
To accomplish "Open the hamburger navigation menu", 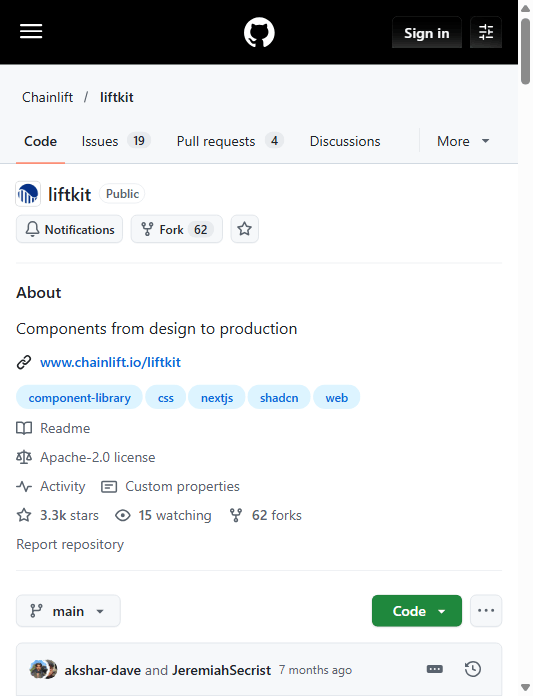I will click(x=31, y=32).
